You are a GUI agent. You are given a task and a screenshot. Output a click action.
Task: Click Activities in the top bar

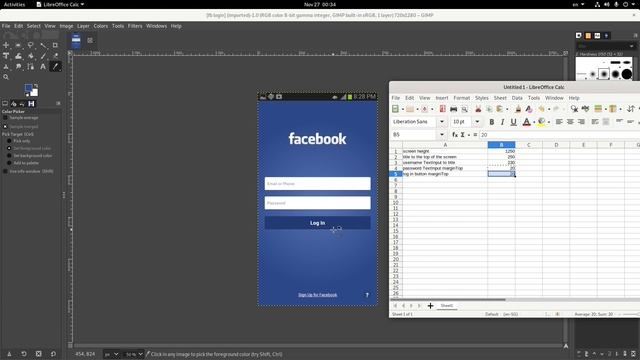[14, 4]
